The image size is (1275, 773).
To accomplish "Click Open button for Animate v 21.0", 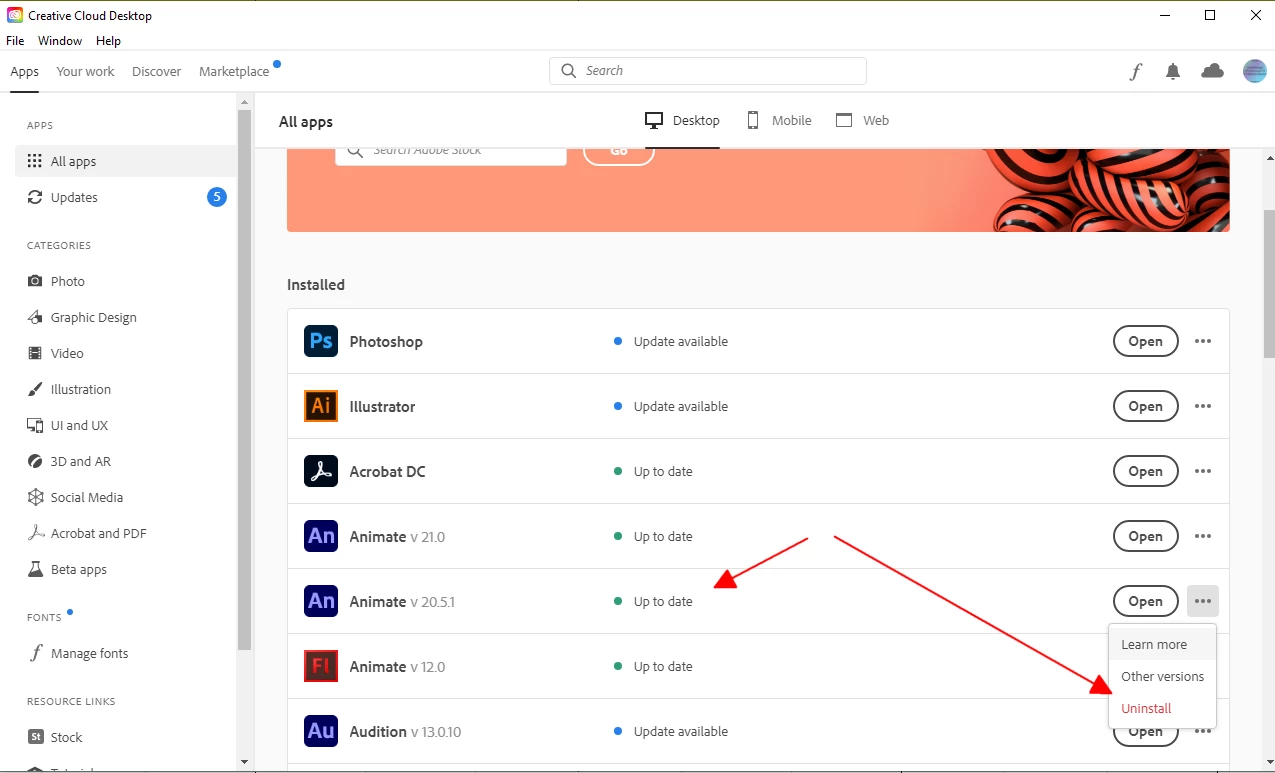I will pyautogui.click(x=1145, y=536).
